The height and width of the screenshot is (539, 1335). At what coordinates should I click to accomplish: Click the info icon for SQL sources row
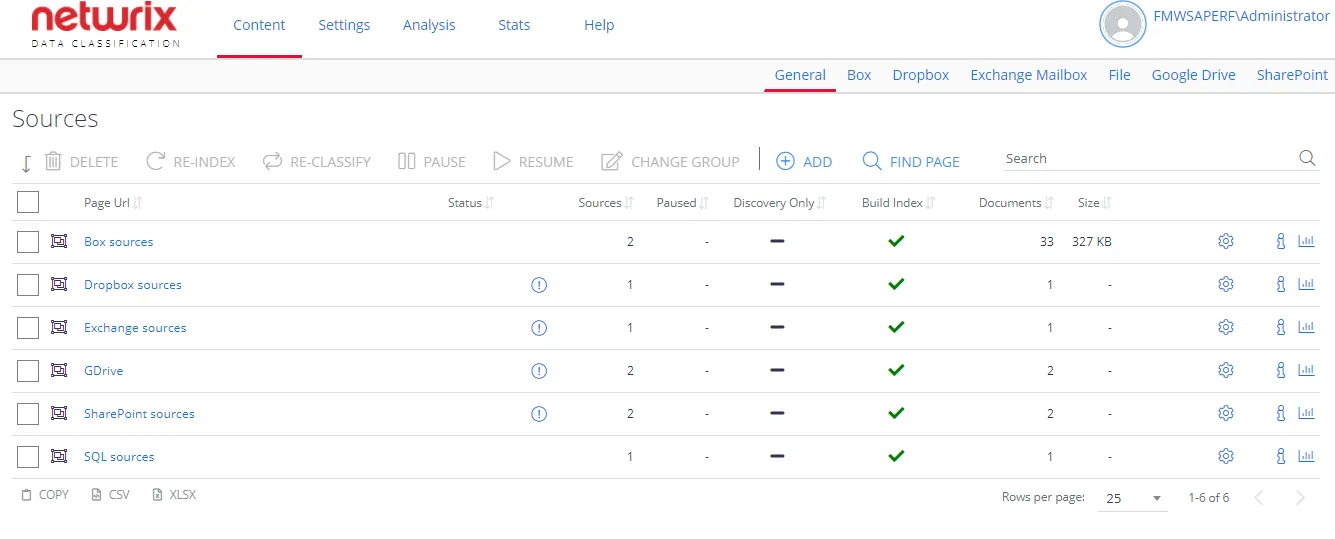1280,456
